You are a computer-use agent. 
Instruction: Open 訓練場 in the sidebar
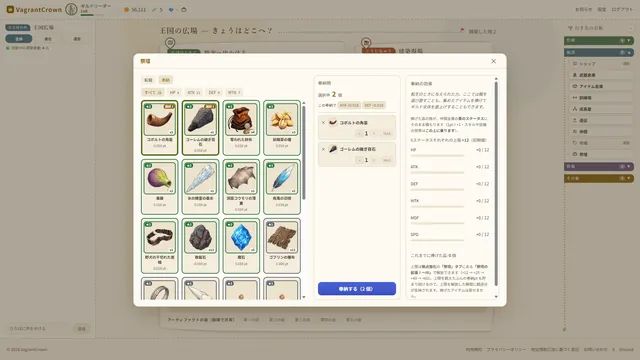601,98
